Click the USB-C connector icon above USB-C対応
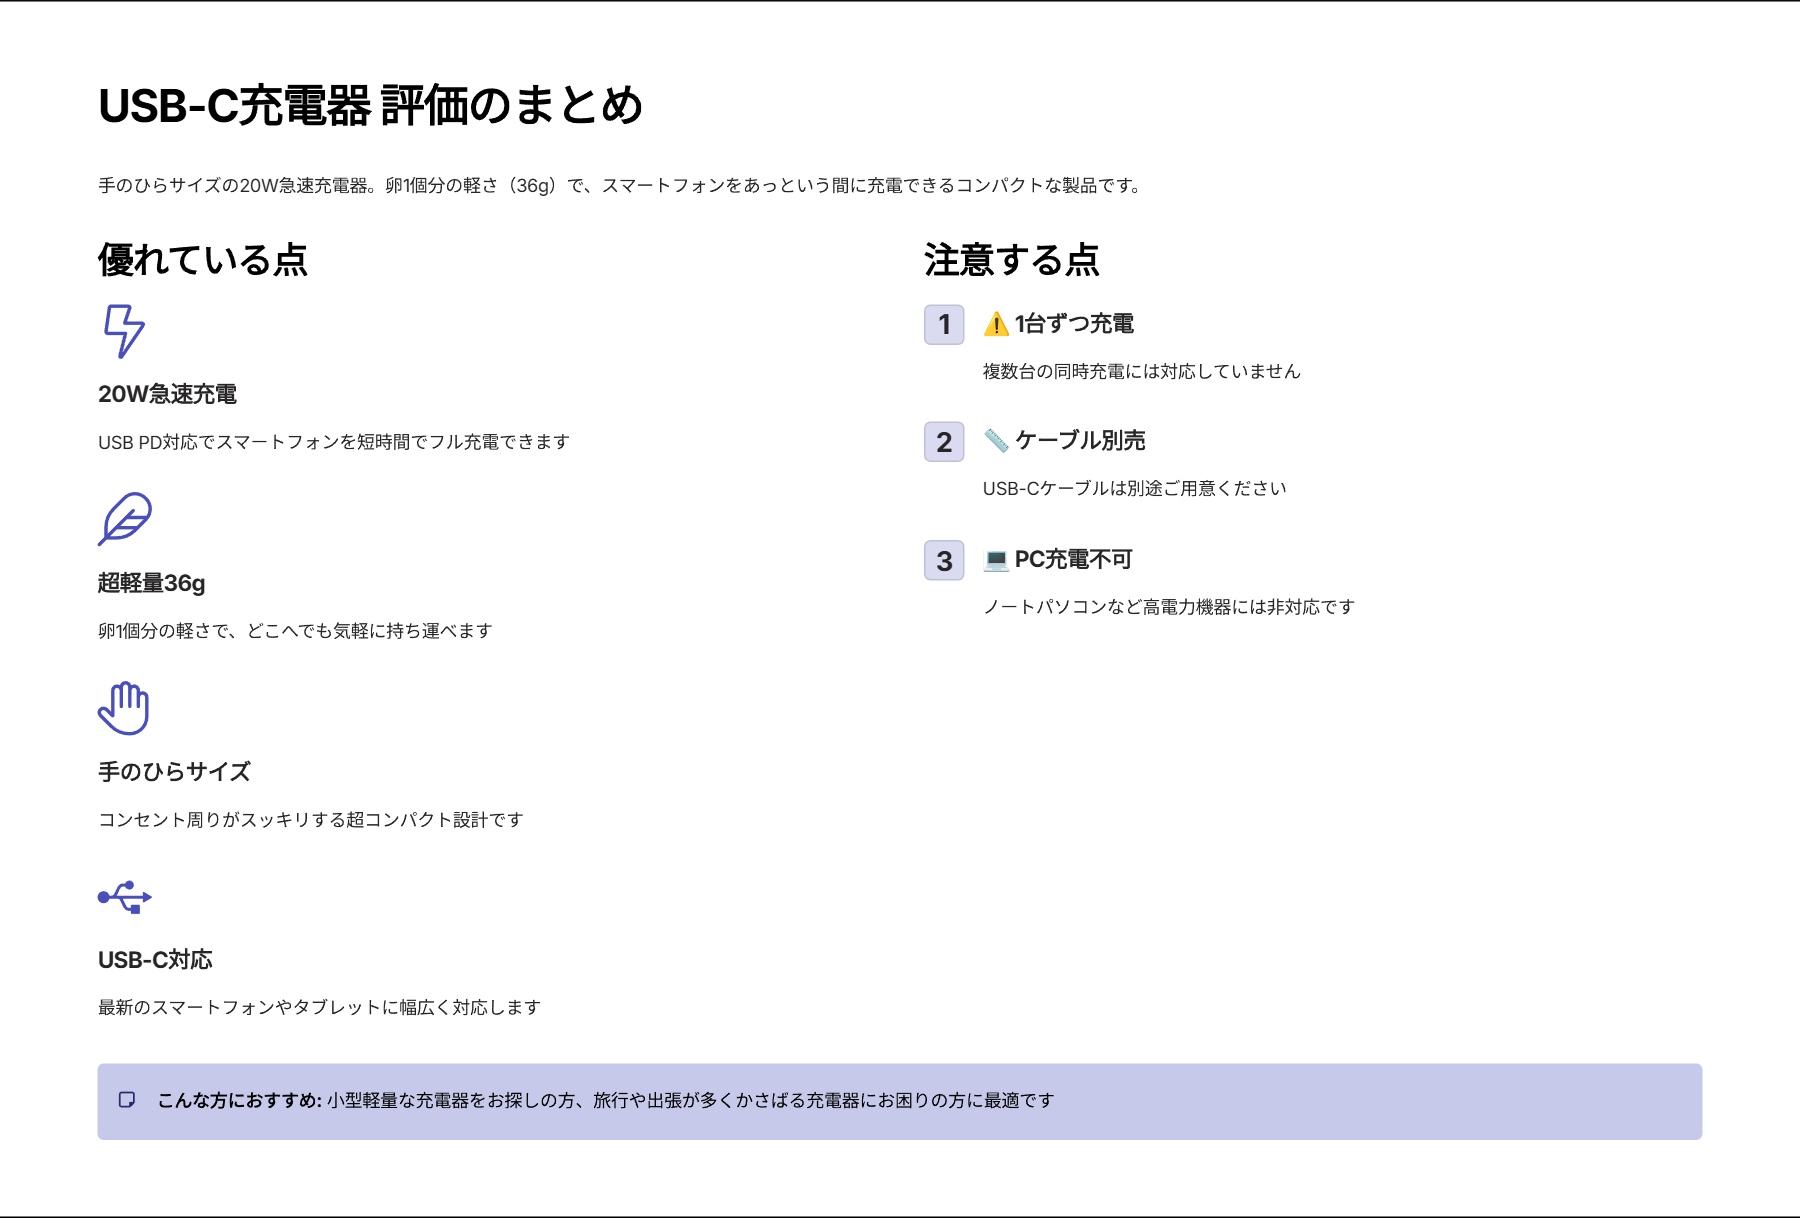Image resolution: width=1800 pixels, height=1218 pixels. pyautogui.click(x=124, y=897)
